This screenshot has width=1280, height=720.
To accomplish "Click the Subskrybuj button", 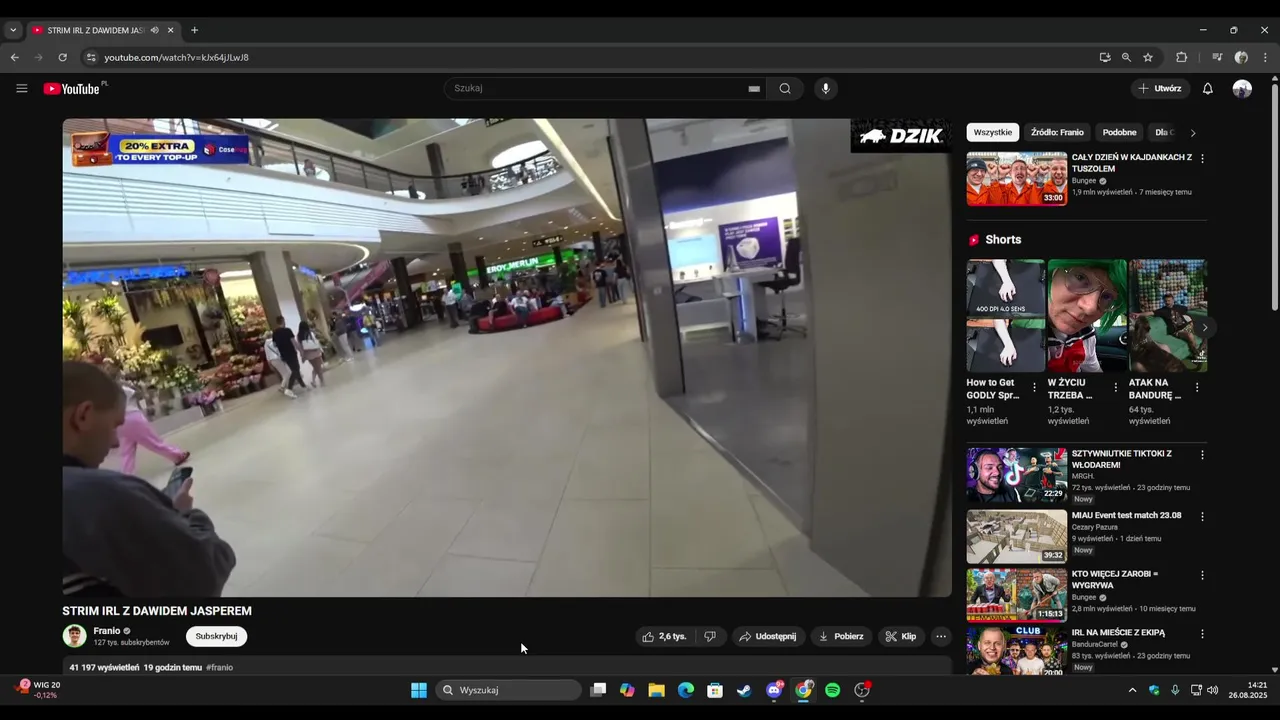I will click(x=216, y=636).
